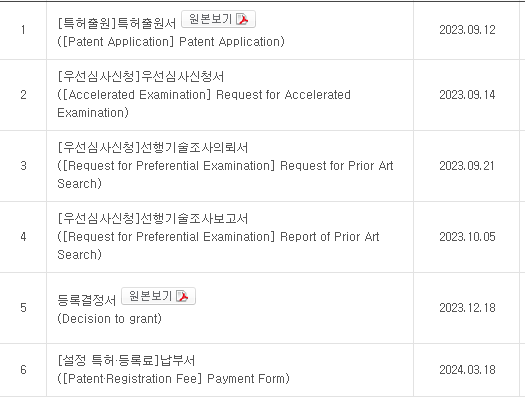Open PDF icon for Patent Application original
Image resolution: width=525 pixels, height=410 pixels.
pyautogui.click(x=242, y=19)
